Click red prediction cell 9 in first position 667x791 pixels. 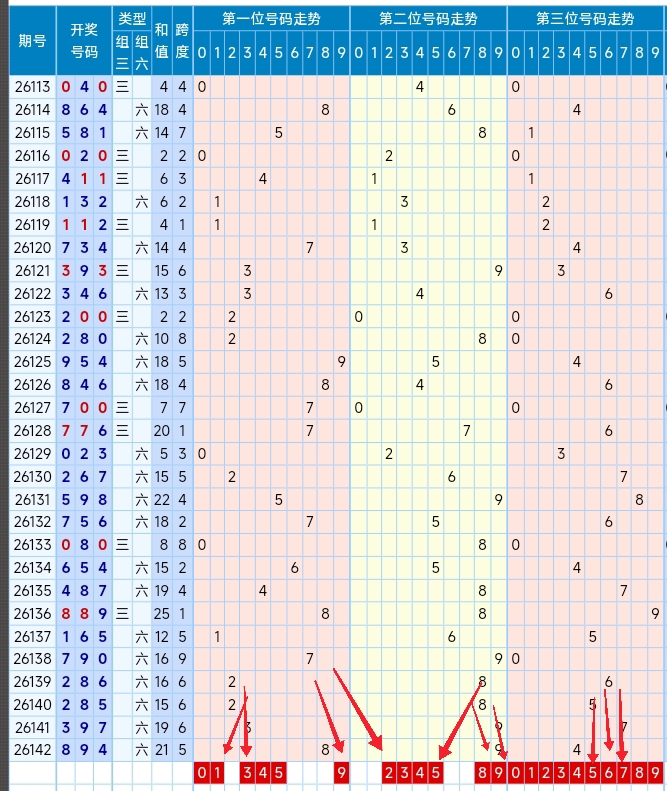click(342, 772)
